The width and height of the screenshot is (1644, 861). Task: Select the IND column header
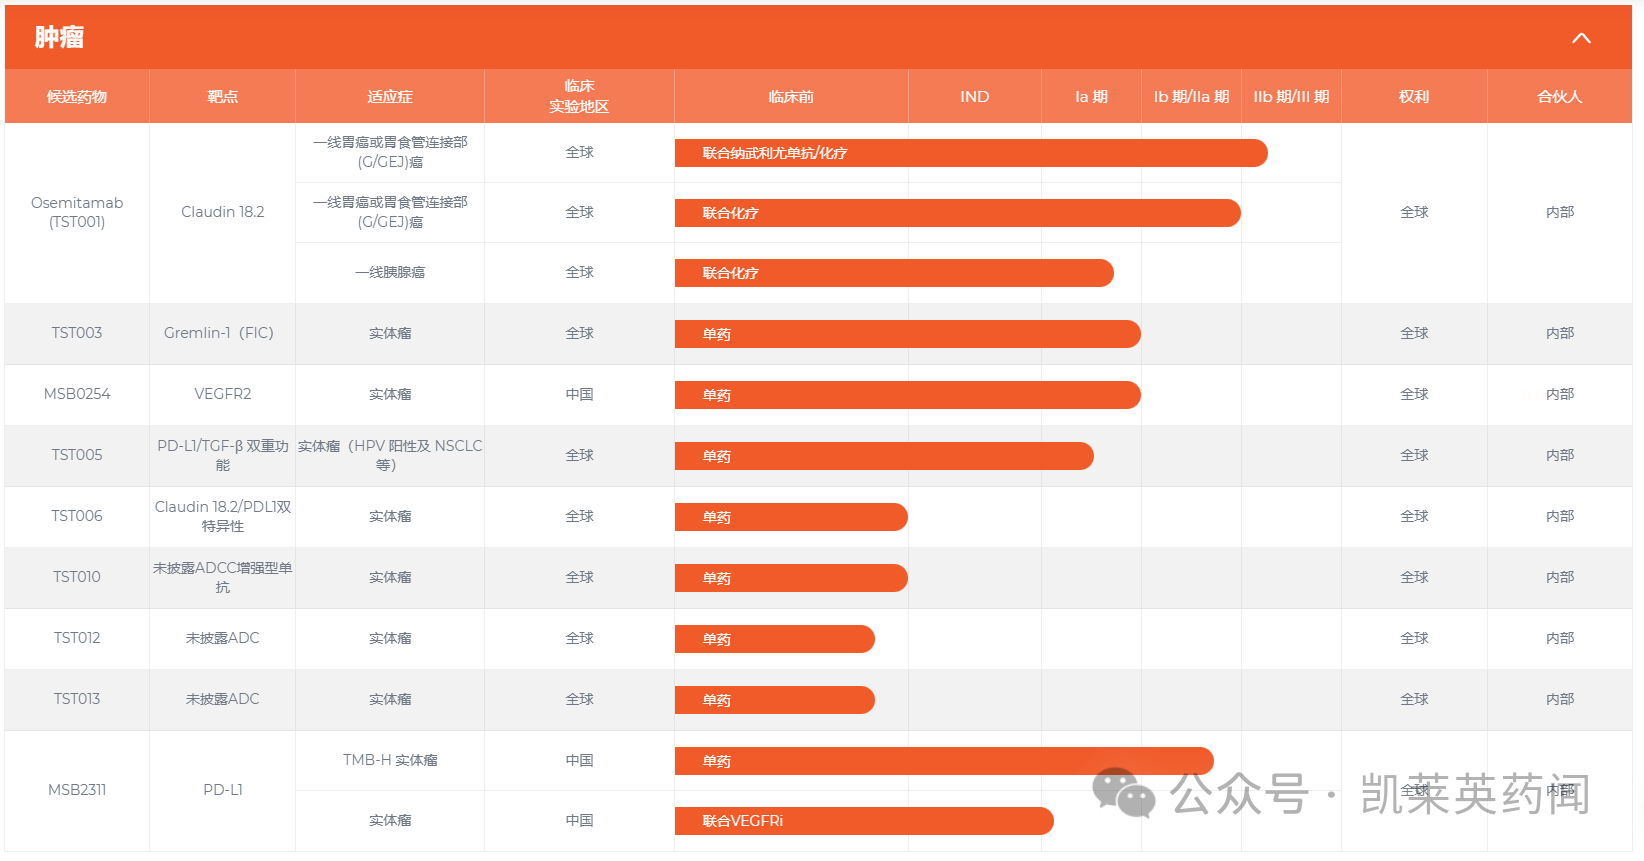point(975,97)
